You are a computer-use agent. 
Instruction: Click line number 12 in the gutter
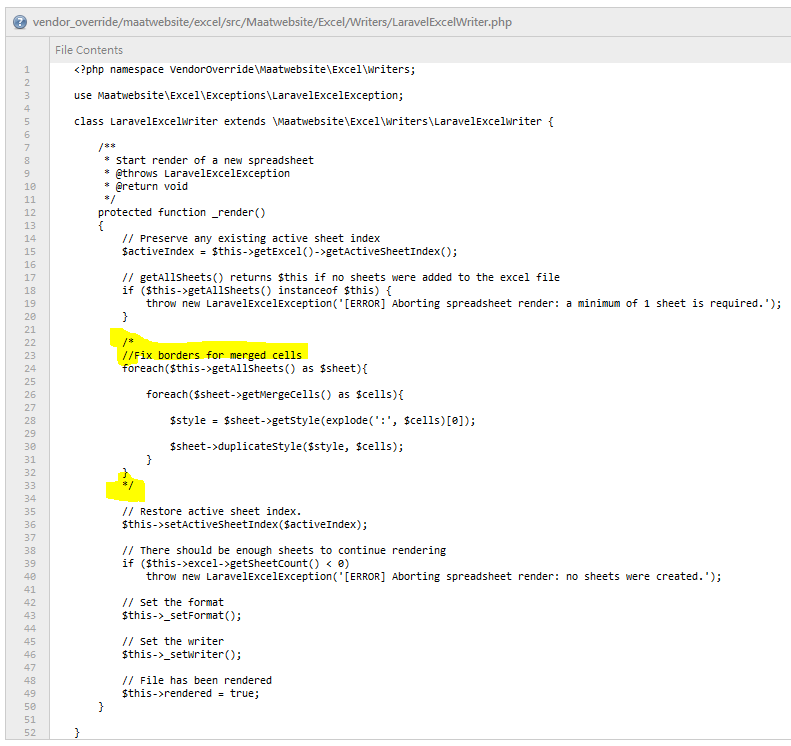(x=30, y=212)
